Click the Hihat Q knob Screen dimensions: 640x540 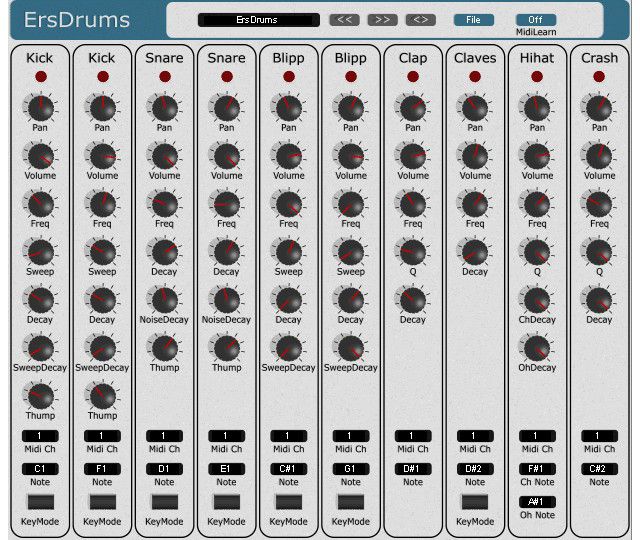pyautogui.click(x=537, y=252)
